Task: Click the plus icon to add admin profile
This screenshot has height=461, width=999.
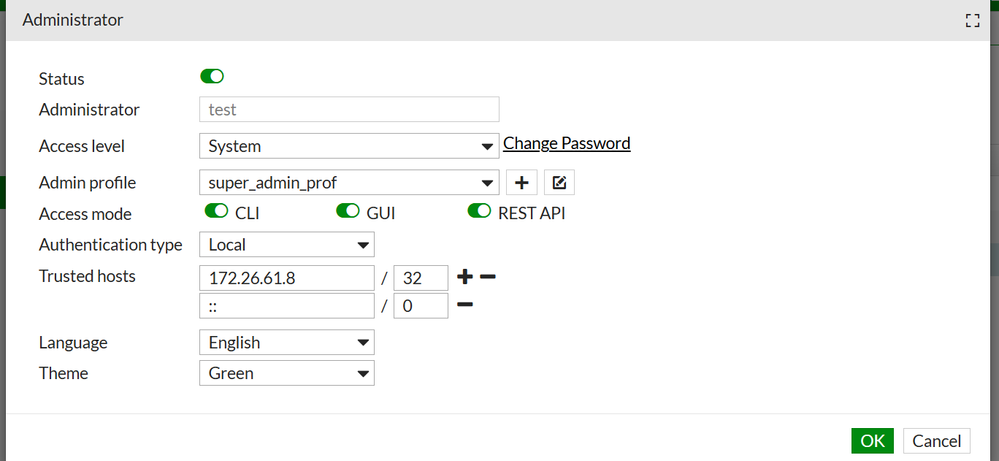Action: tap(521, 183)
